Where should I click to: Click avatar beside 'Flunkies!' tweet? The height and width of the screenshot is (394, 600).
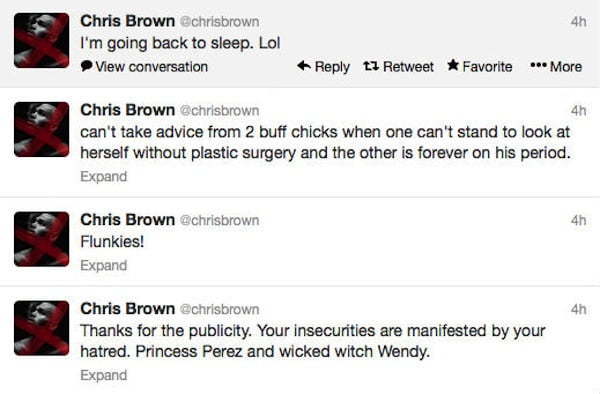(42, 239)
